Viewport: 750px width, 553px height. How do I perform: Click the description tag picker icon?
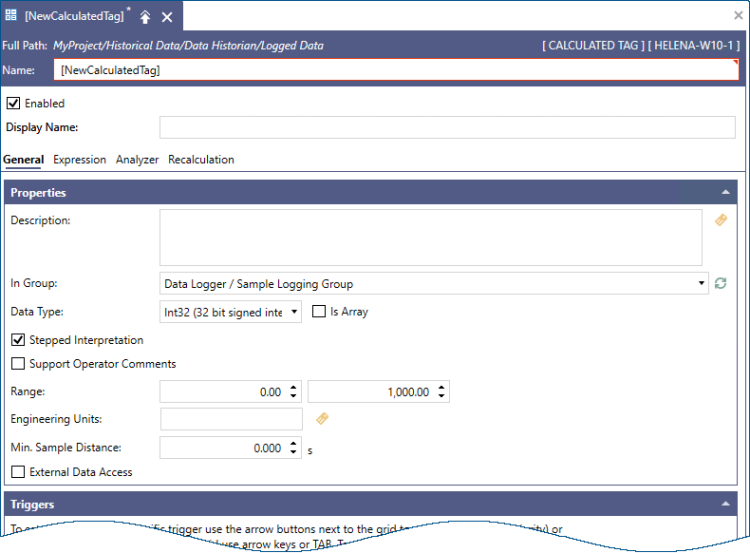pyautogui.click(x=721, y=220)
